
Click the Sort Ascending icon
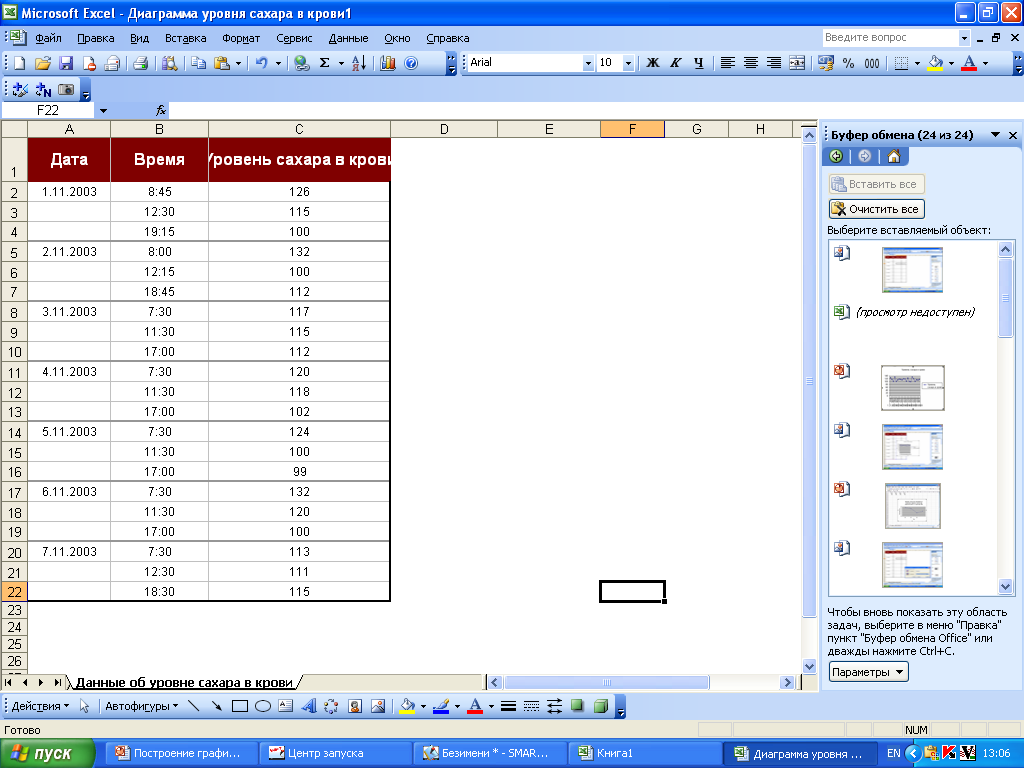pyautogui.click(x=359, y=63)
